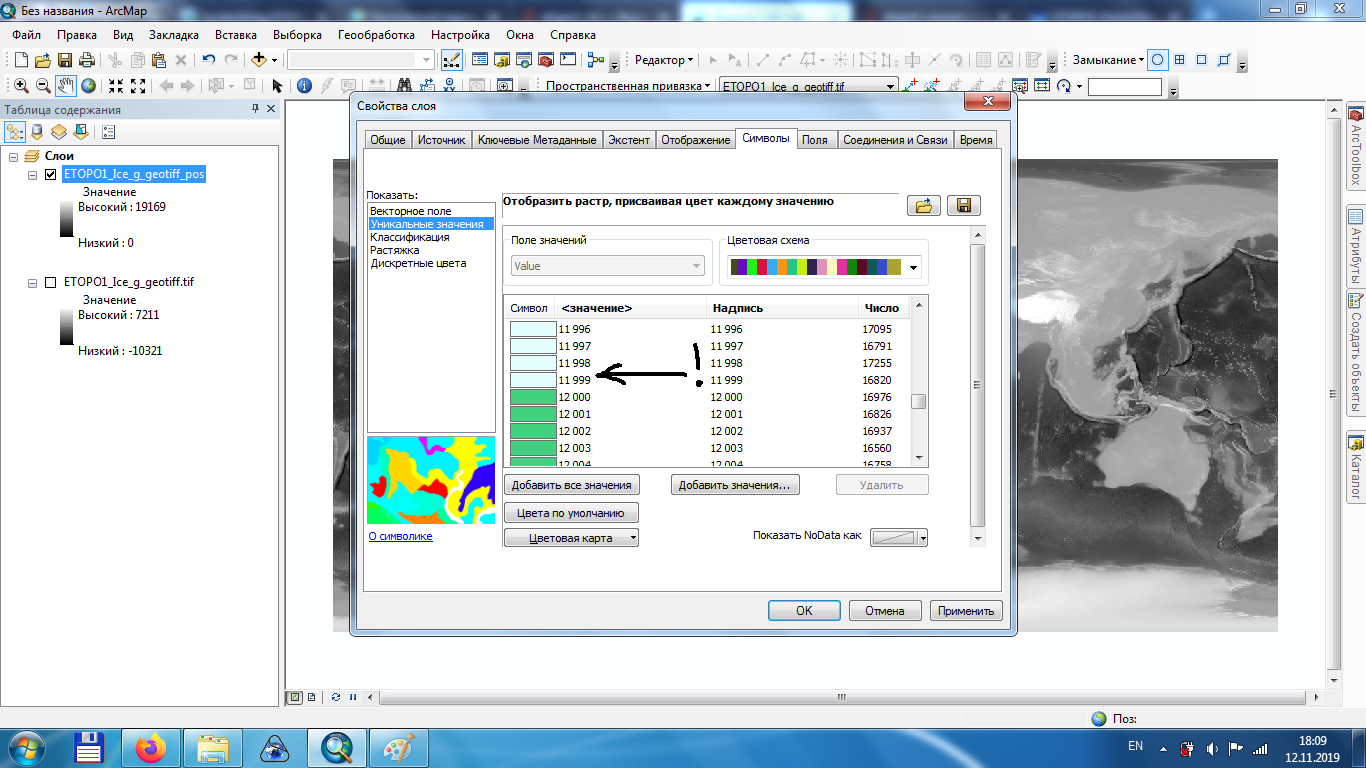Switch to List By Source view
This screenshot has width=1366, height=768.
(x=37, y=131)
